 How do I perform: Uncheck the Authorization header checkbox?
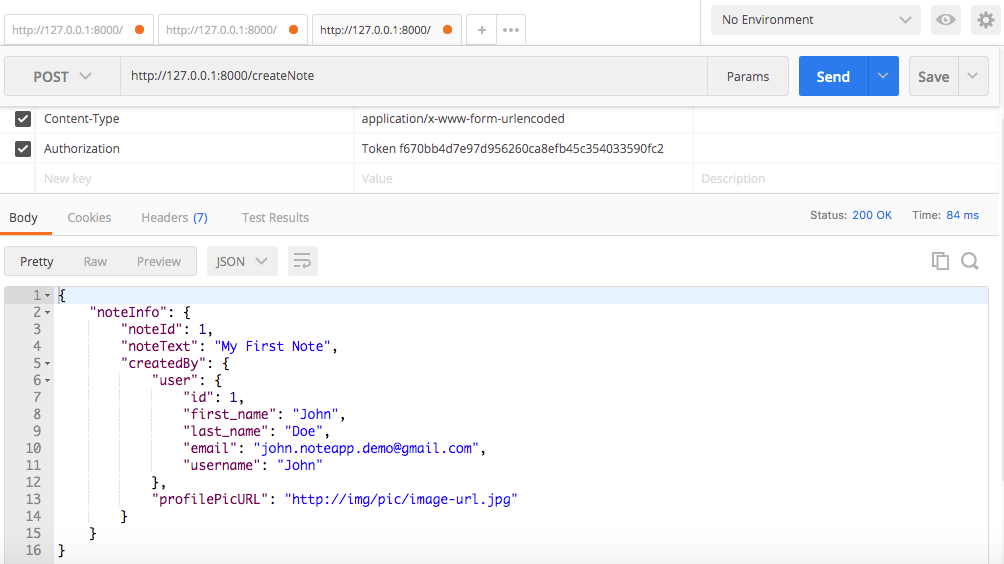click(23, 149)
